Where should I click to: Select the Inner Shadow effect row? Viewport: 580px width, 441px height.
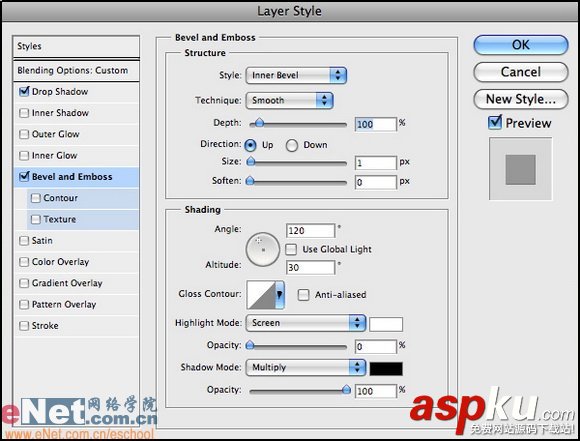click(76, 113)
